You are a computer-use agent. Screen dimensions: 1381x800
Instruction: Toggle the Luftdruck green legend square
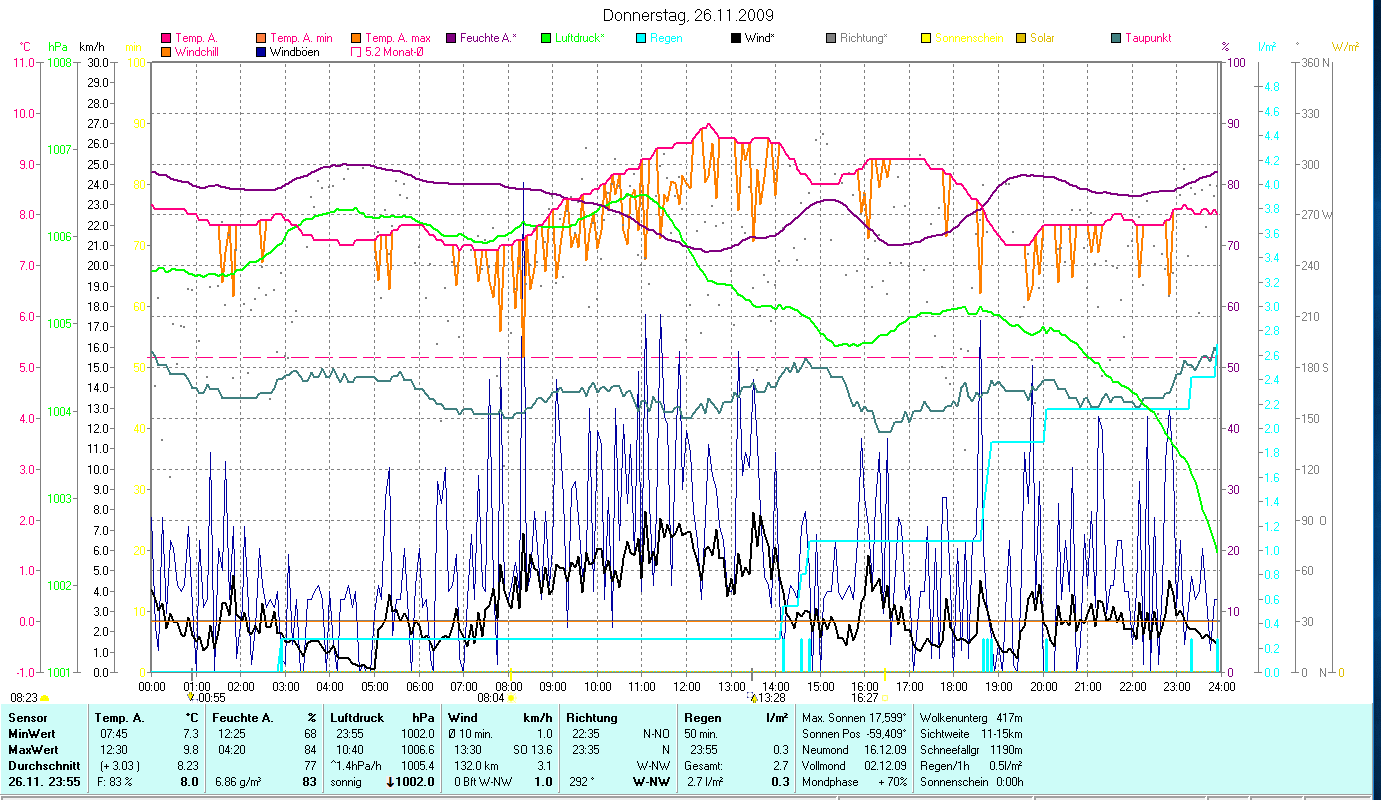[545, 38]
